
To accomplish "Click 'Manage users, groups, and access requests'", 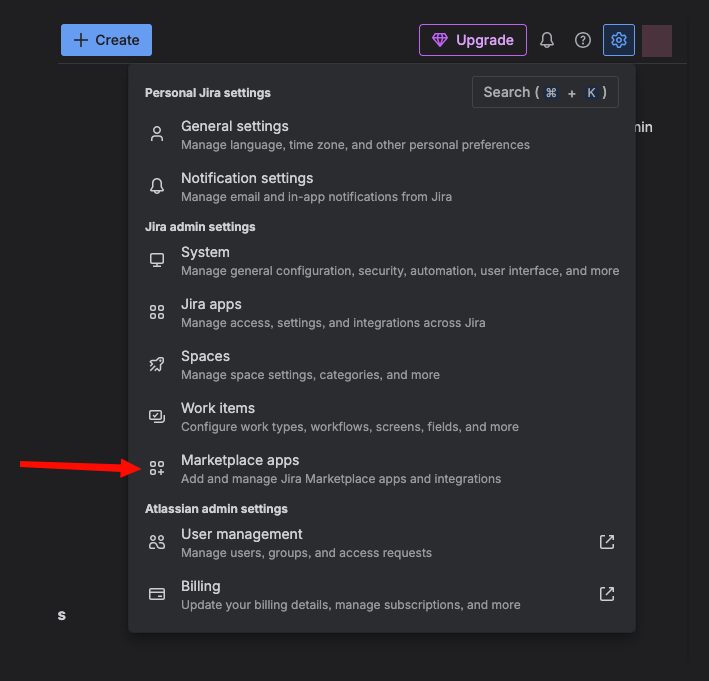I will 307,553.
